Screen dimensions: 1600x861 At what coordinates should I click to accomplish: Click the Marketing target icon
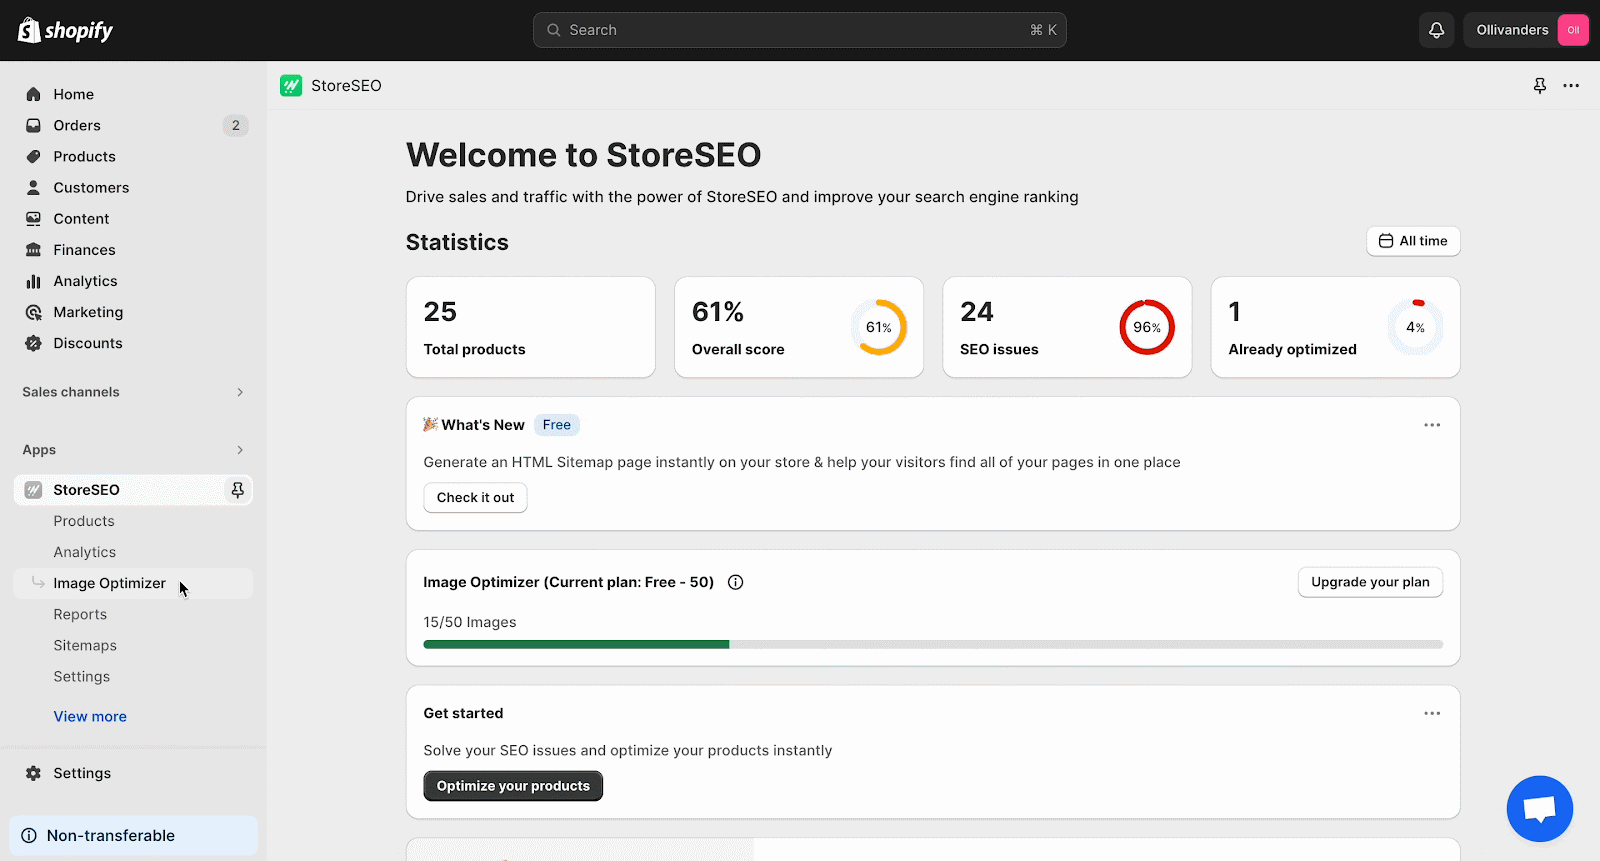click(x=33, y=312)
